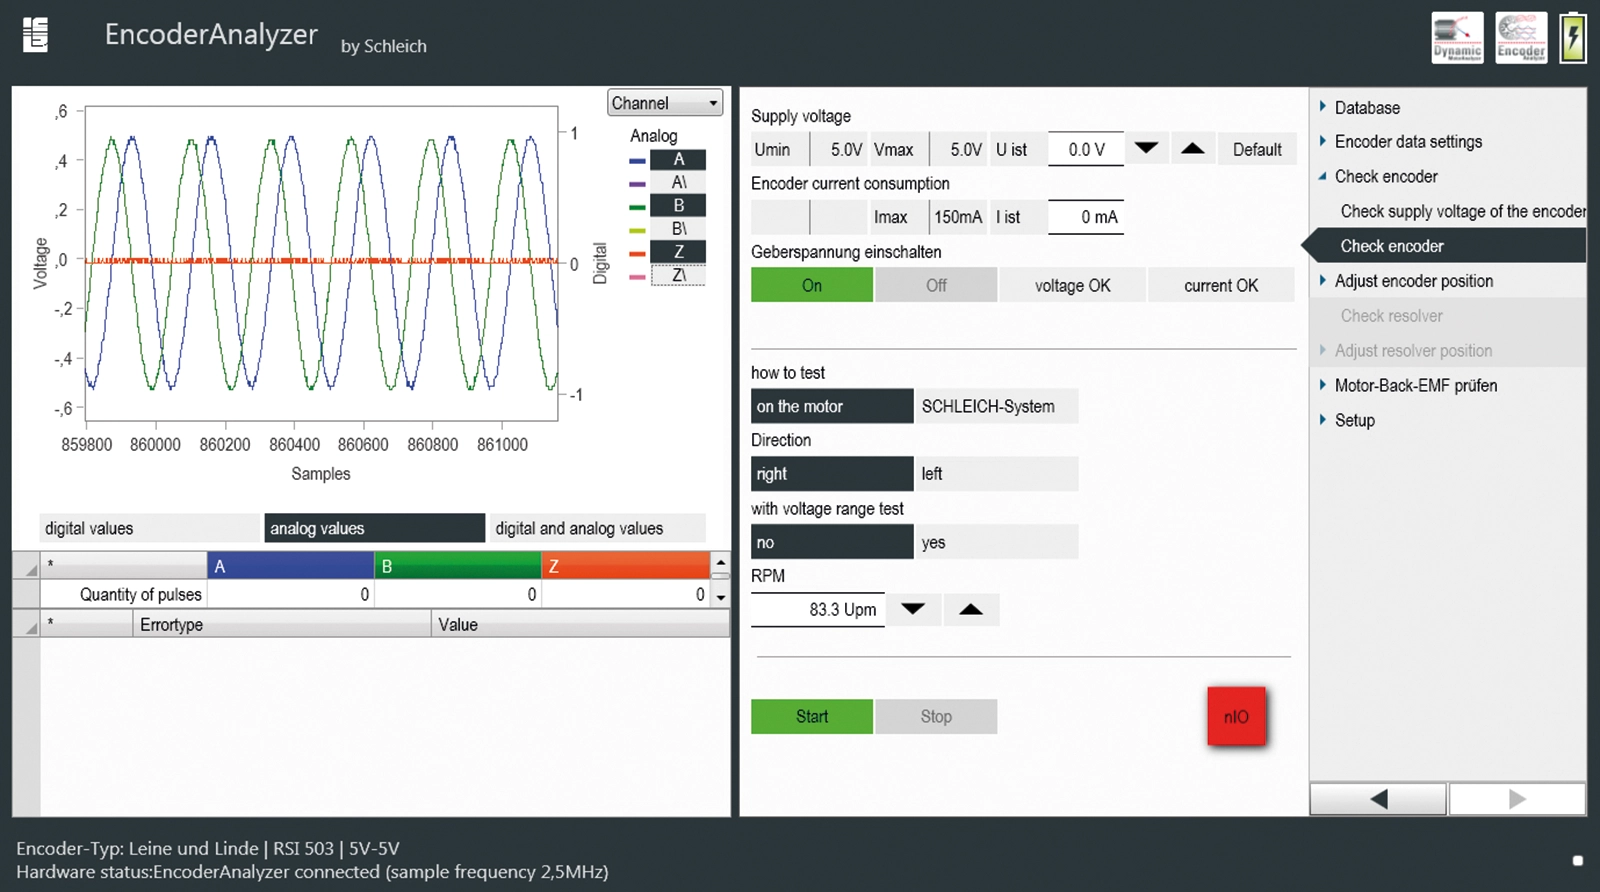Open the main menu icon top-left

(x=36, y=35)
